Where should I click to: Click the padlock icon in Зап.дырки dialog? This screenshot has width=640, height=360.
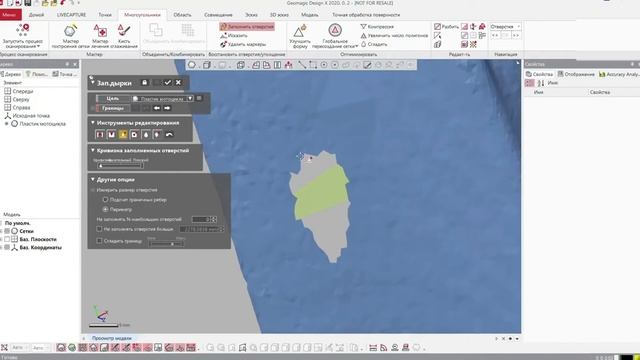(x=144, y=82)
